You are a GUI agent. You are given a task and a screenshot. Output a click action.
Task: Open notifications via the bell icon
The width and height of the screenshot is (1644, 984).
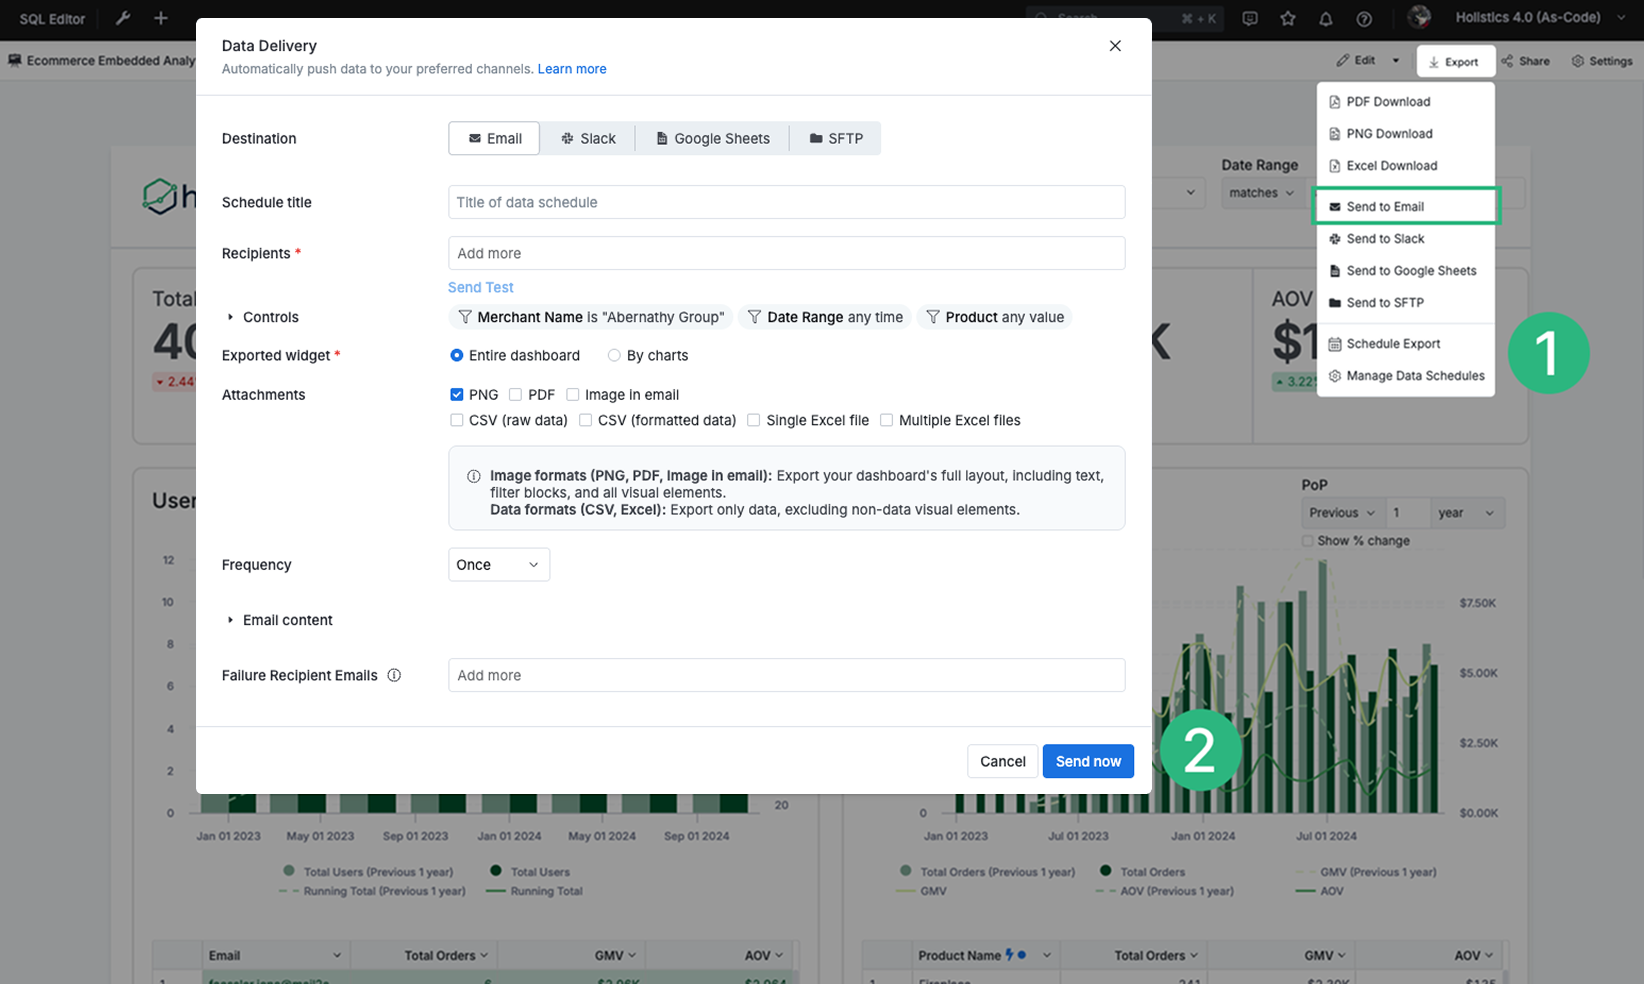point(1326,18)
